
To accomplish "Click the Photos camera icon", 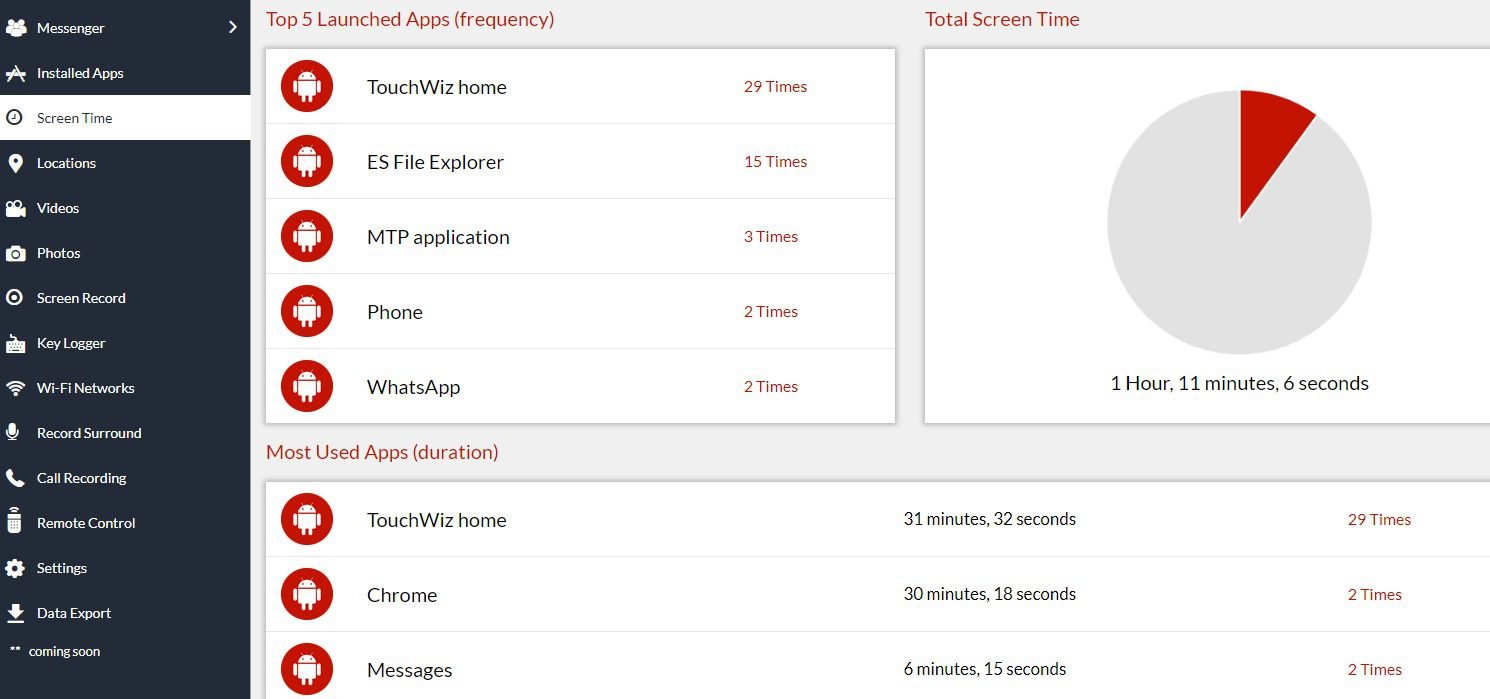I will point(15,254).
